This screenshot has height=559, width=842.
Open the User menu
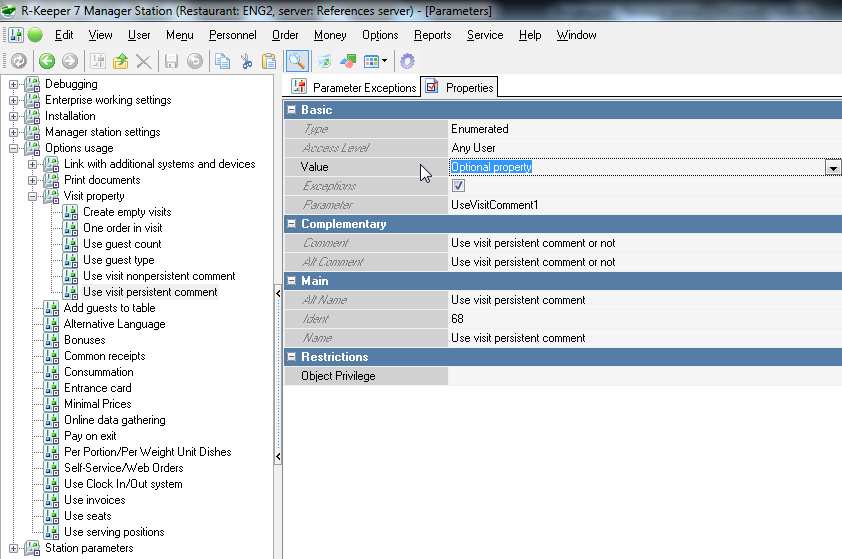pyautogui.click(x=139, y=35)
